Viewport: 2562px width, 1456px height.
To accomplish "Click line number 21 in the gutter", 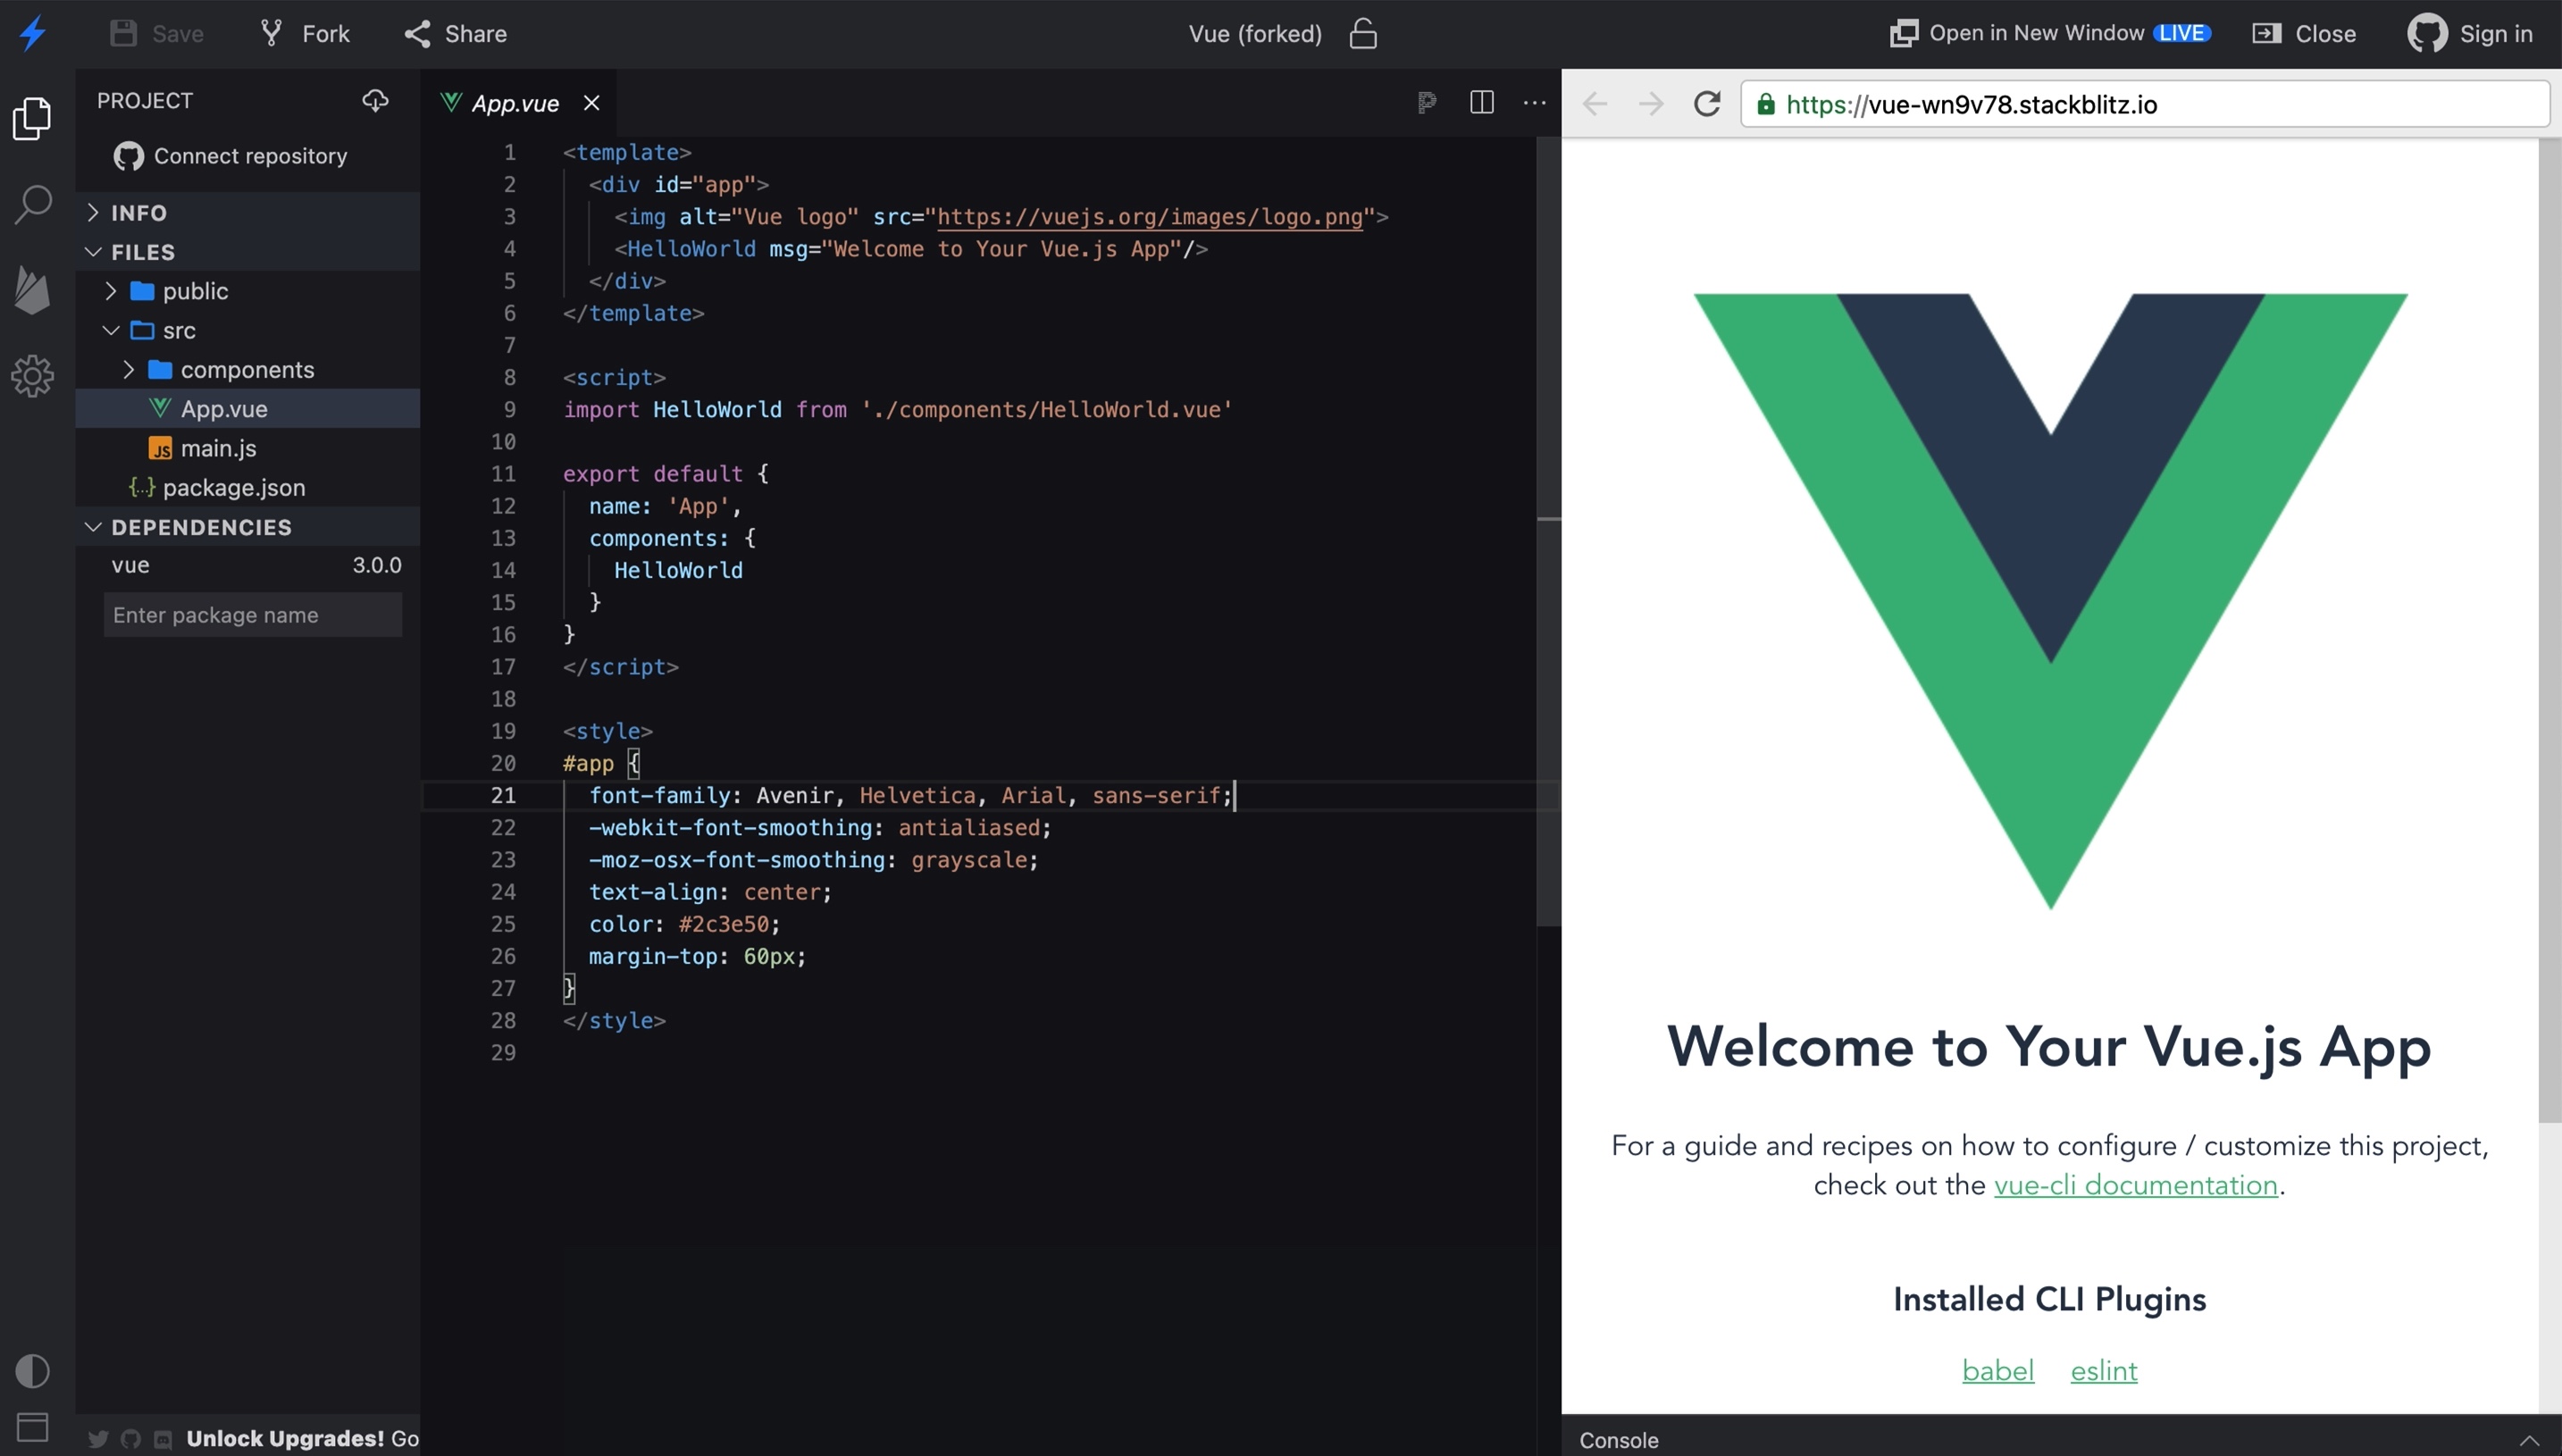I will pyautogui.click(x=503, y=795).
